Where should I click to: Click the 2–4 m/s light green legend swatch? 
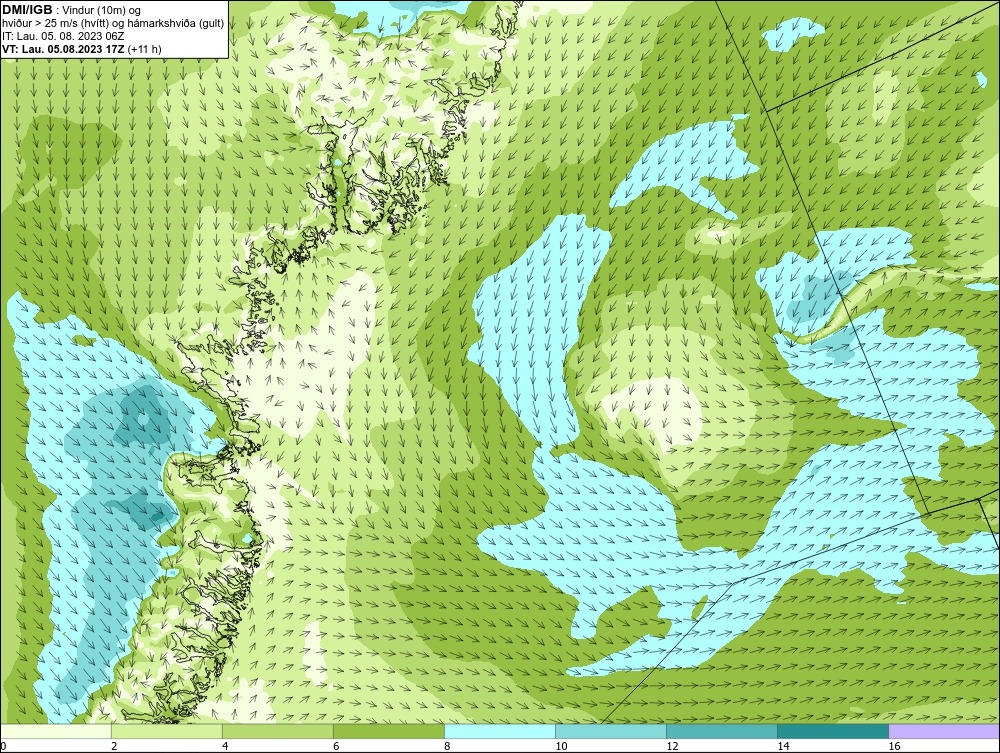(166, 731)
